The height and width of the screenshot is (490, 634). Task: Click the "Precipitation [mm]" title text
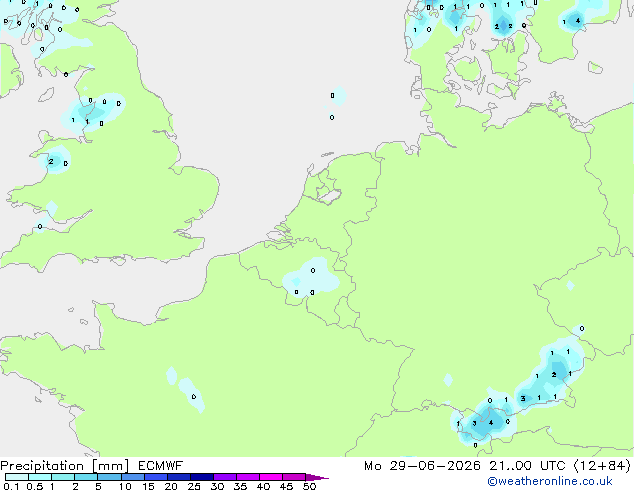pyautogui.click(x=64, y=466)
